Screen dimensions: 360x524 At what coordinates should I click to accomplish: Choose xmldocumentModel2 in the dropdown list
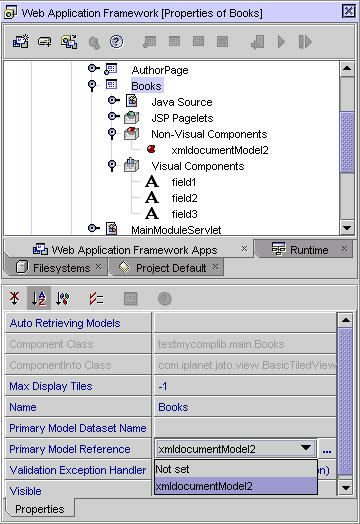236,486
